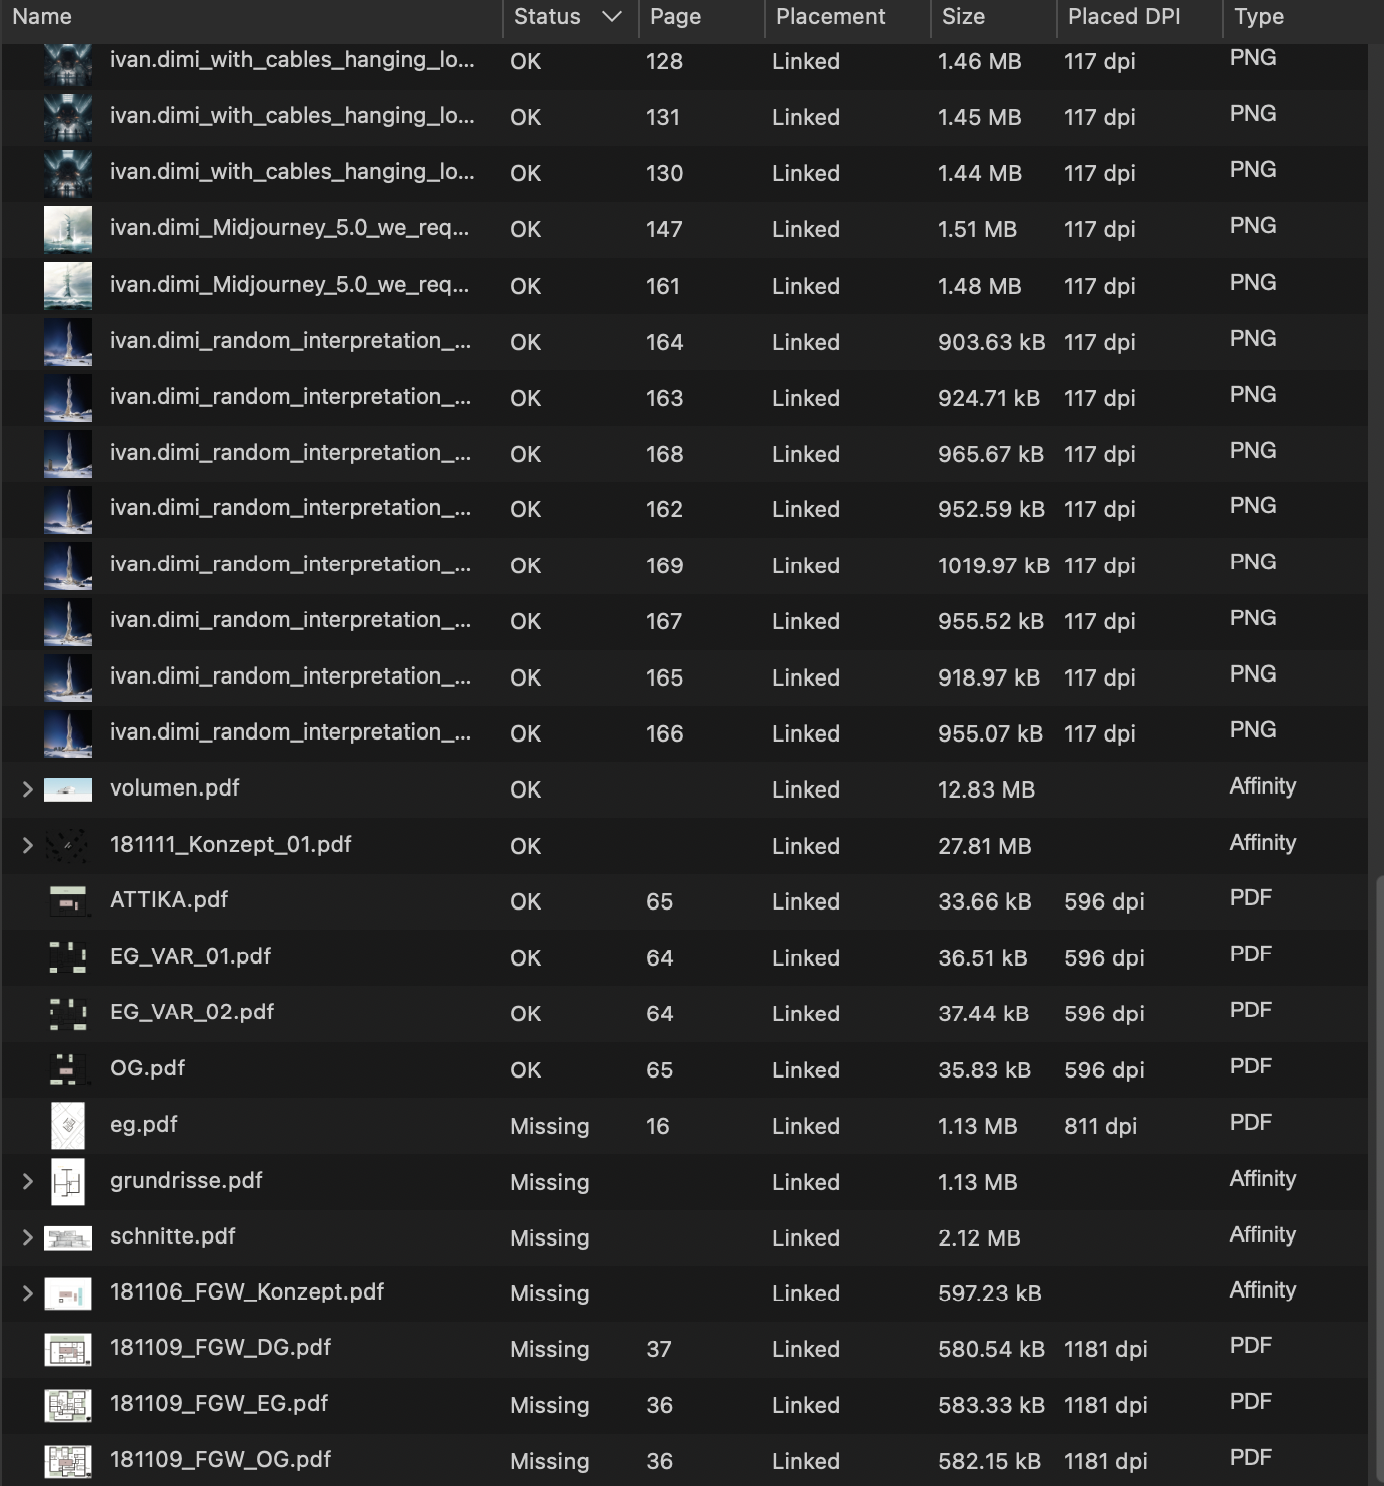1384x1486 pixels.
Task: Select the ATTIKA.pdf thumbnail
Action: (68, 901)
